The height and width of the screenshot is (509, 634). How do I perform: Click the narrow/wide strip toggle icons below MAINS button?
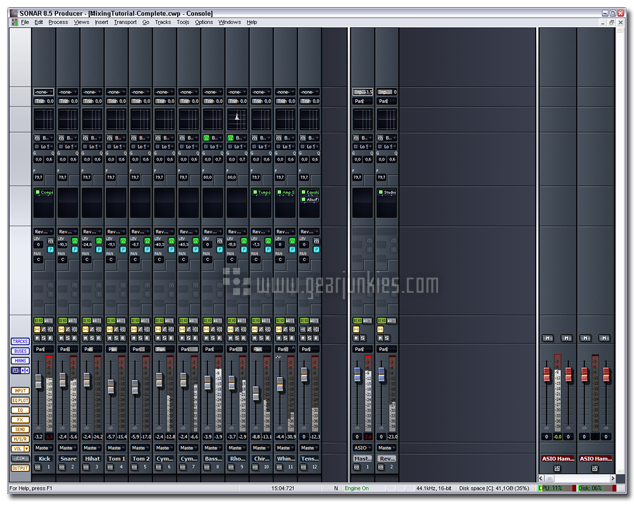(x=20, y=370)
